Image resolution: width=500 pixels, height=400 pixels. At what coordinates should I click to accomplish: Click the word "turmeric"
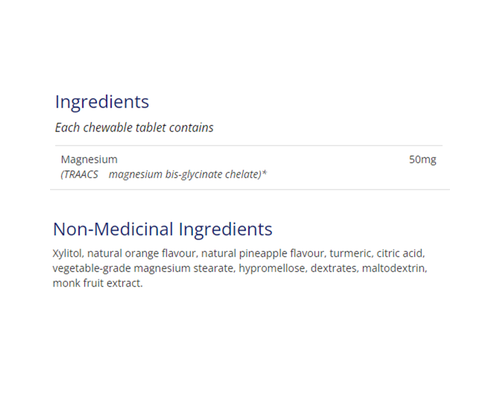pos(350,253)
